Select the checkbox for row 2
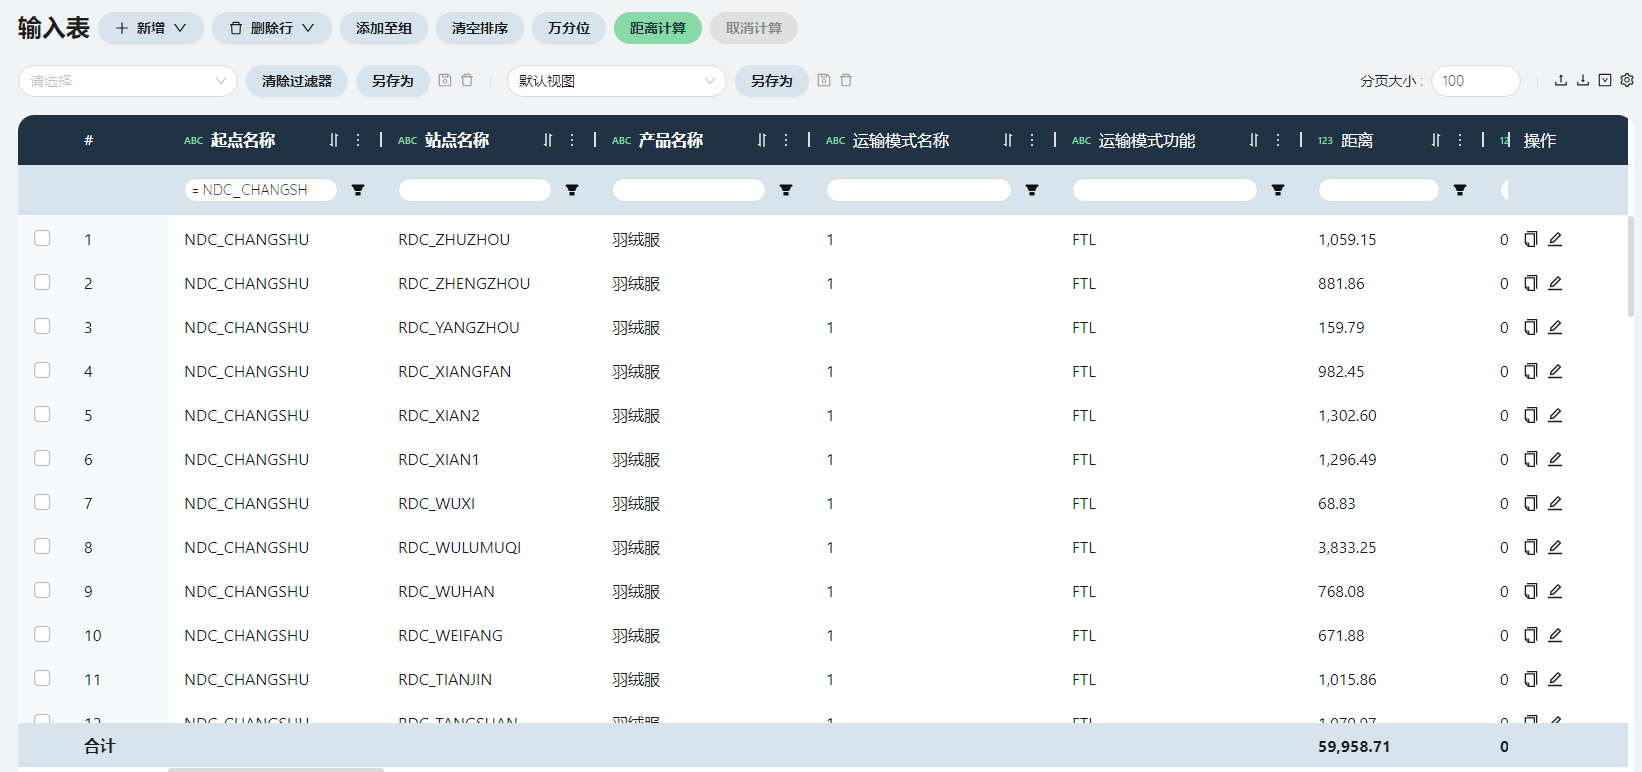Screen dimensions: 1642x772 coord(42,282)
